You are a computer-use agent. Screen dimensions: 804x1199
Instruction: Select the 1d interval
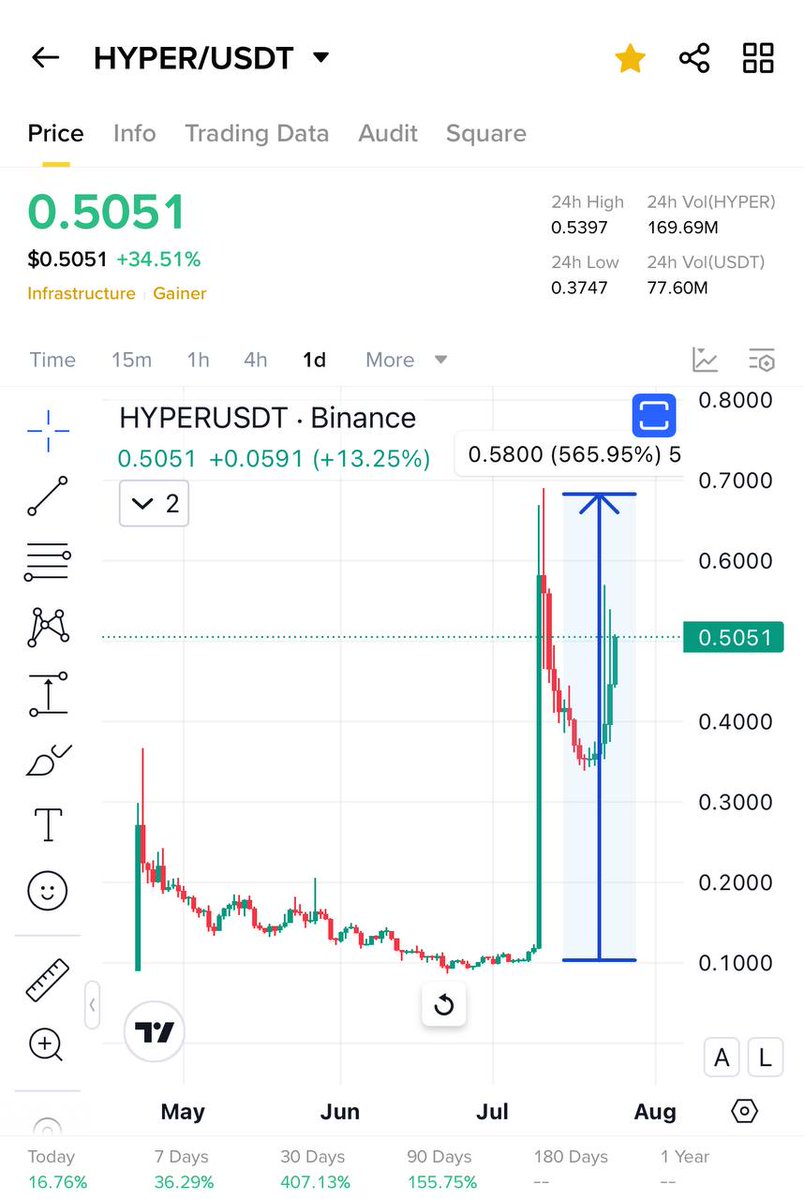(x=314, y=359)
